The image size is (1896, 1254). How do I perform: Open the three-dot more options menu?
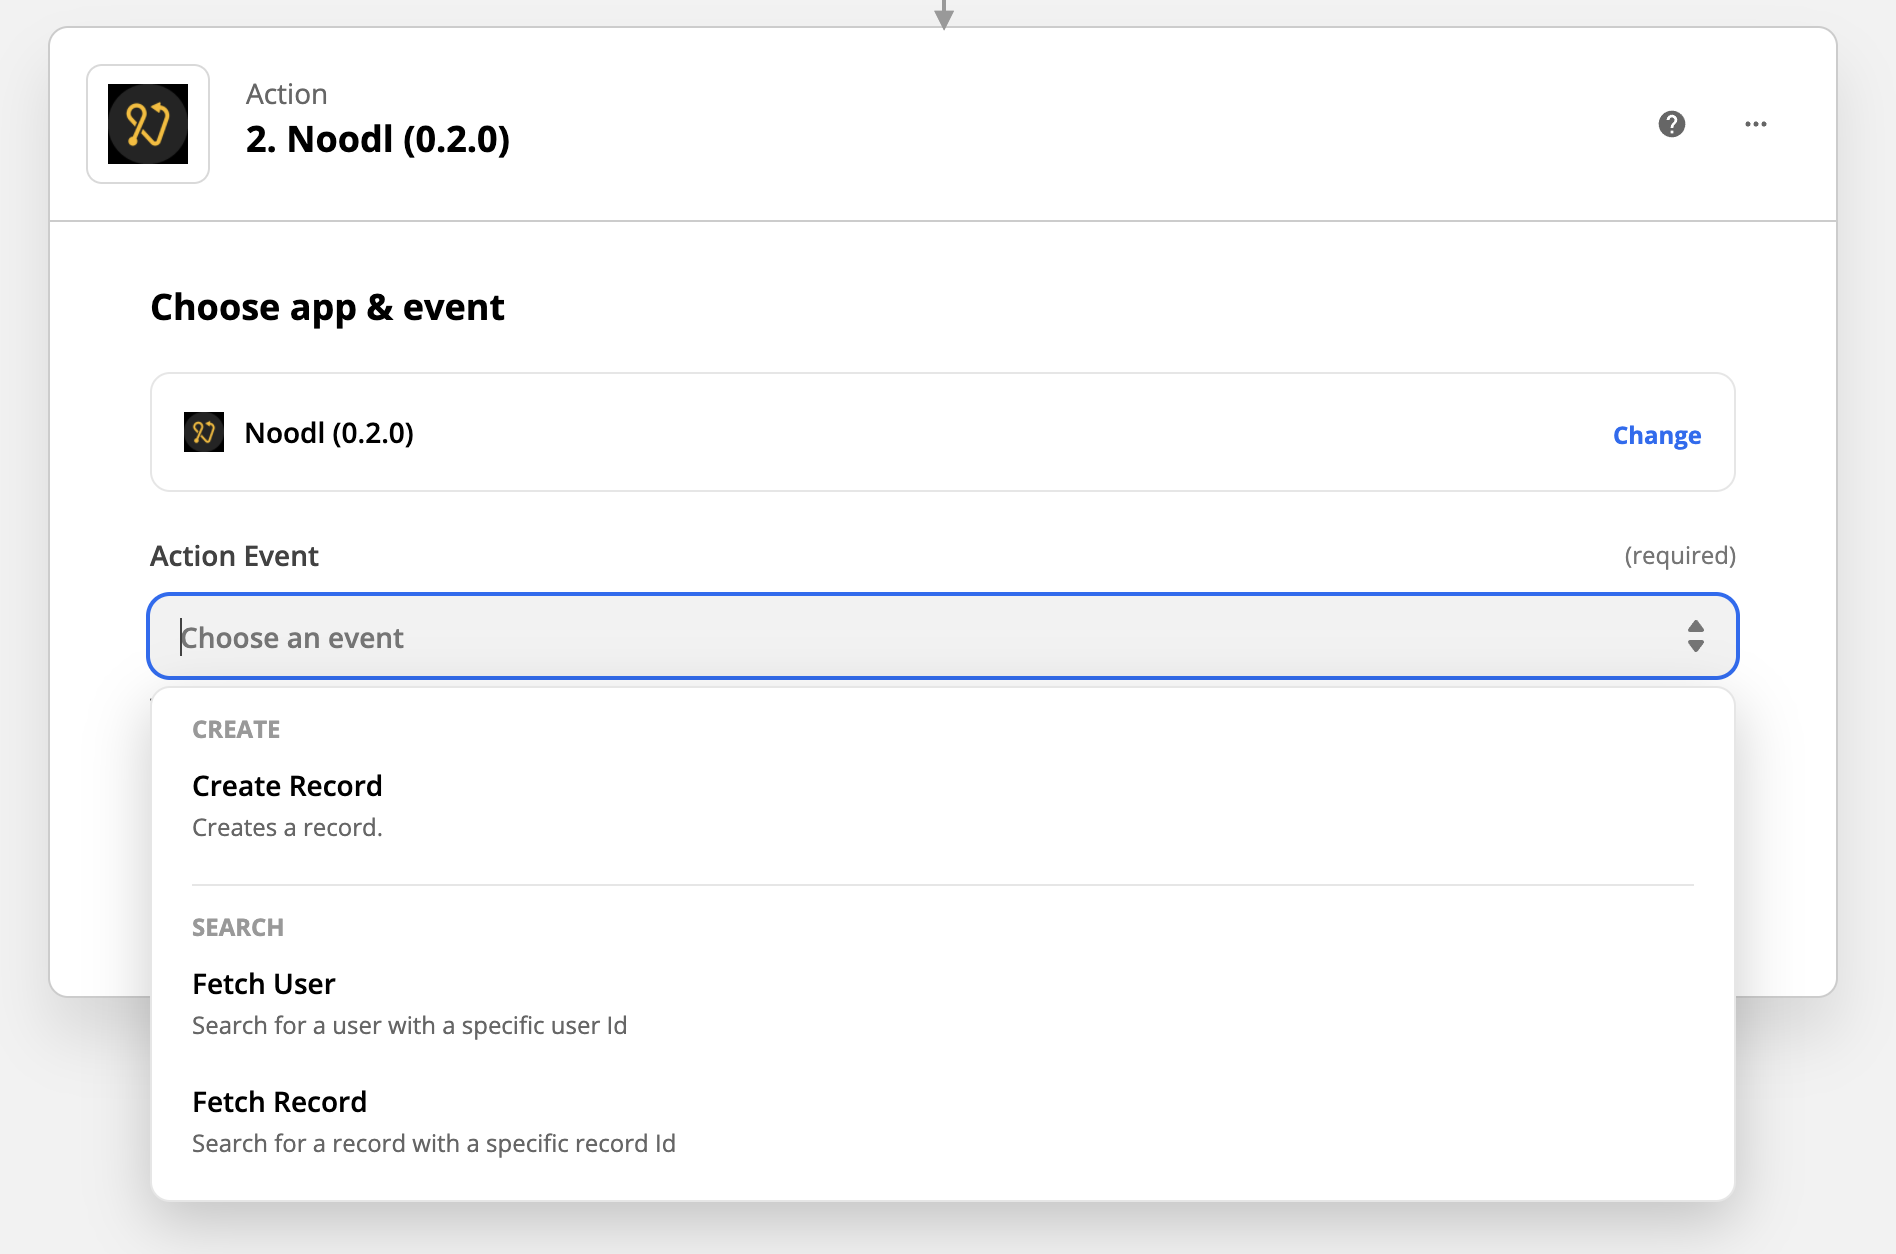(x=1755, y=124)
